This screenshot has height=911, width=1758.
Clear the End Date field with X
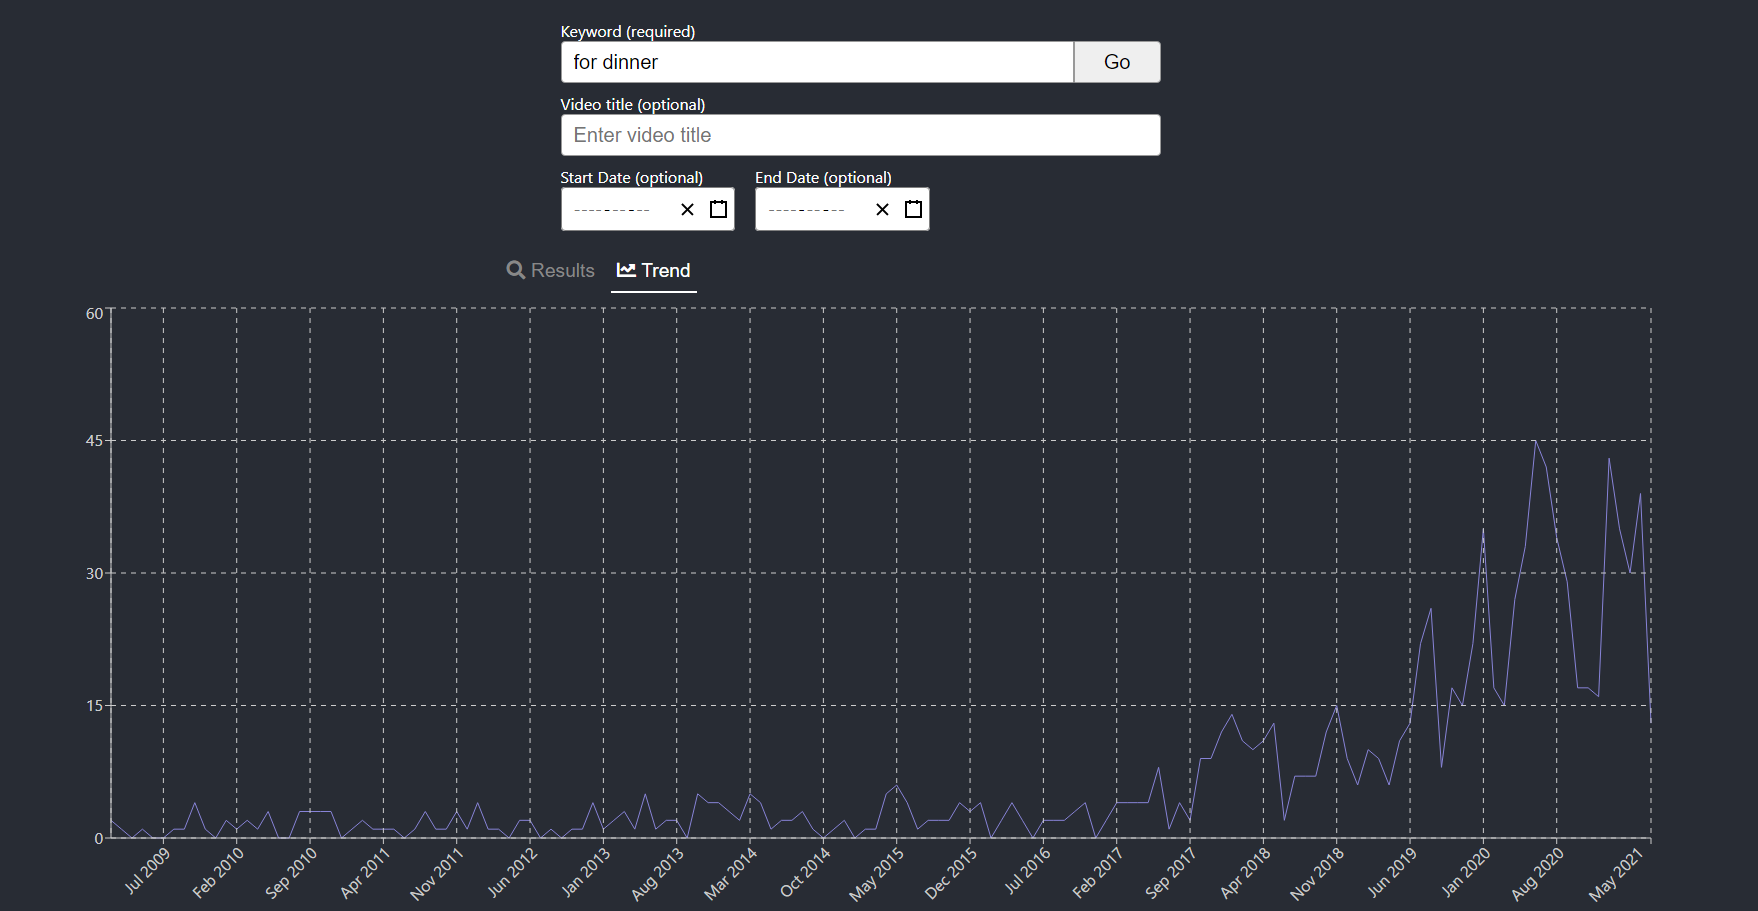click(882, 209)
